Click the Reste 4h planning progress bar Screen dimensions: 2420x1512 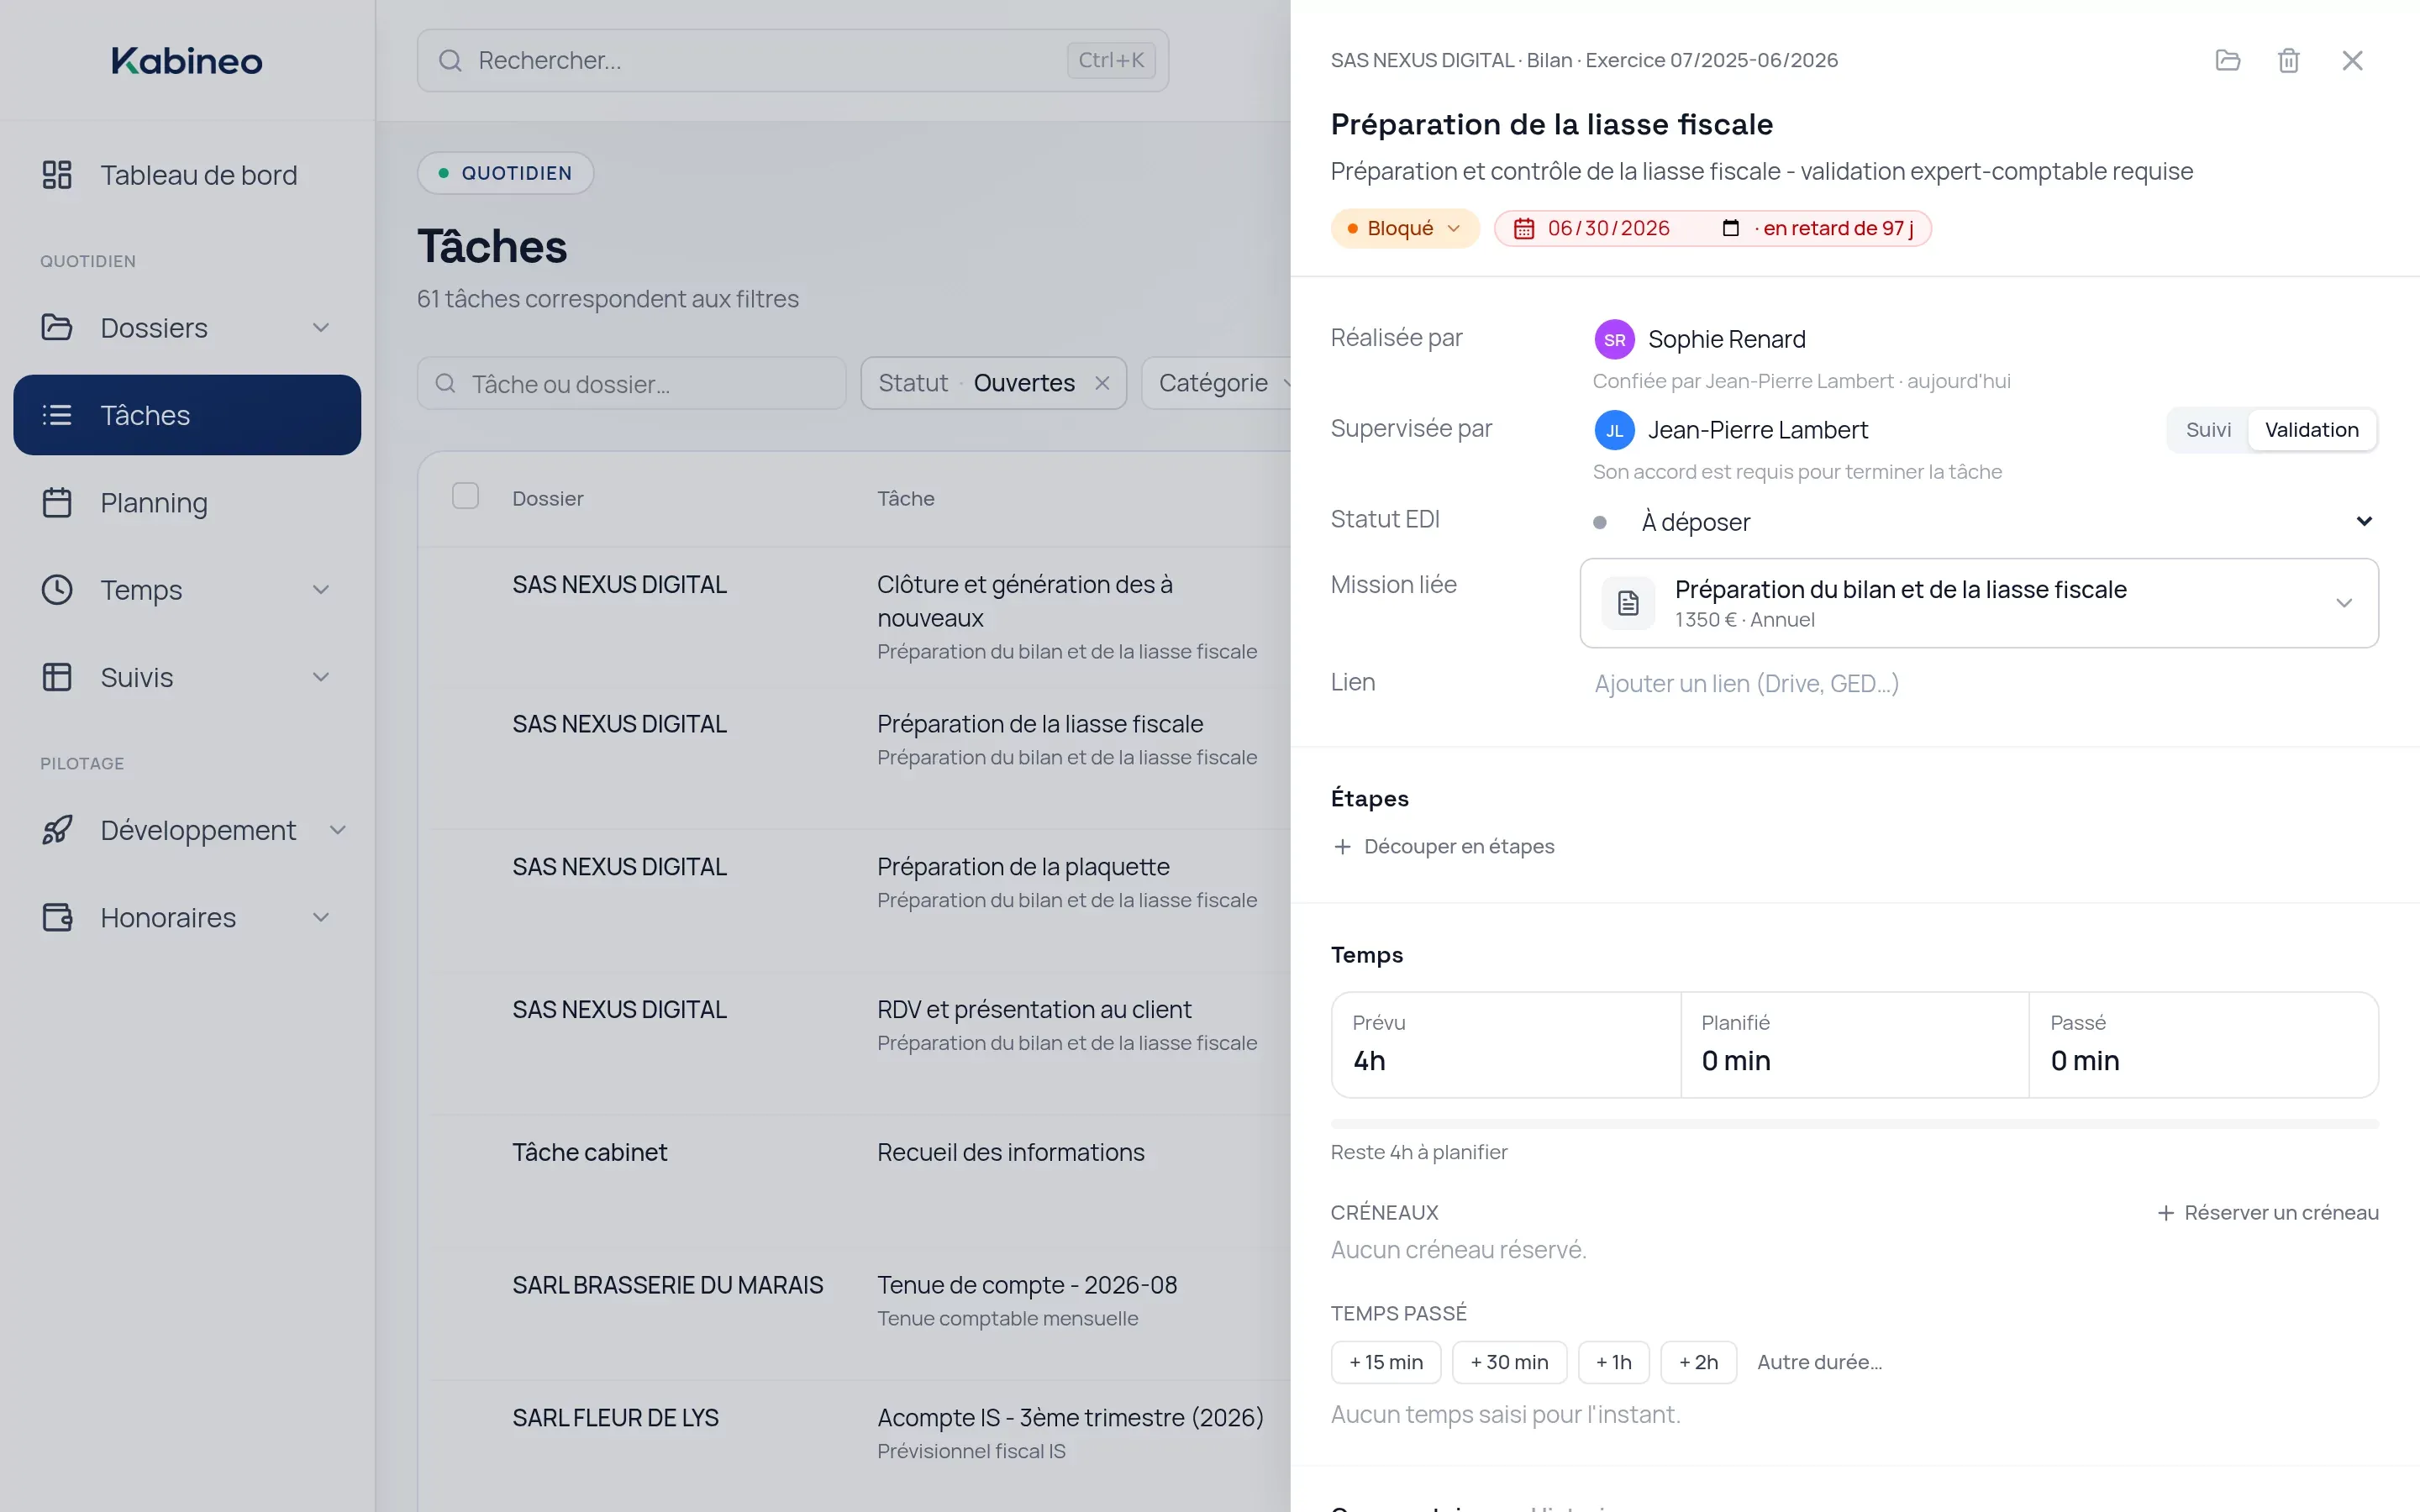tap(1854, 1124)
